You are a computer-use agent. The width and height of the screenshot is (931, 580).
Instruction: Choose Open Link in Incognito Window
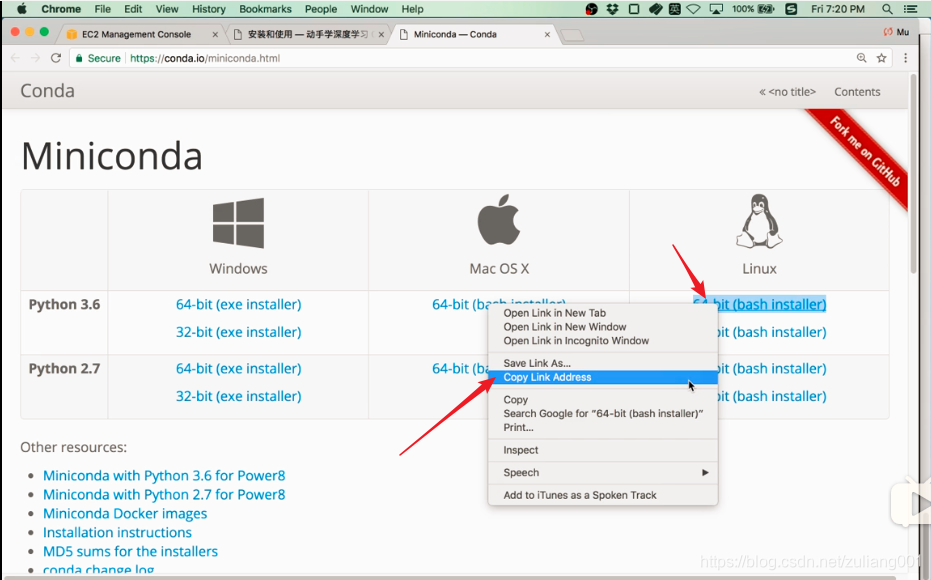click(x=603, y=341)
